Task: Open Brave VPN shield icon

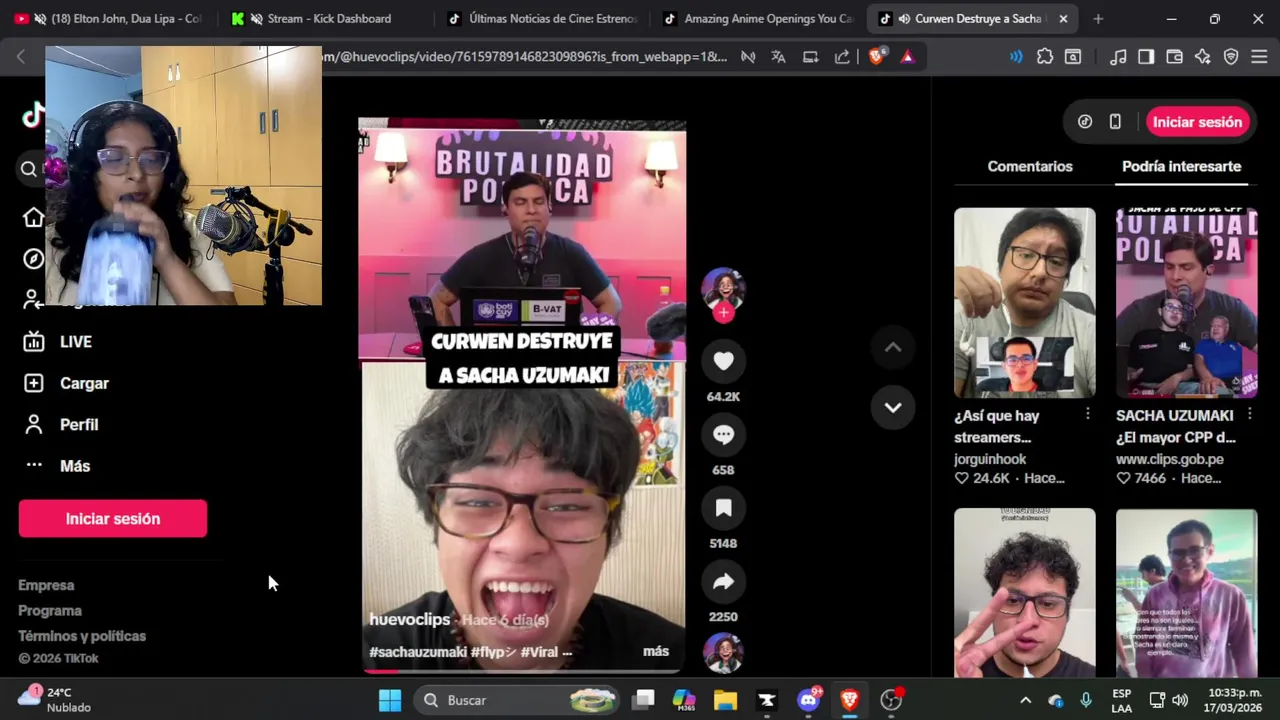Action: [x=1231, y=57]
